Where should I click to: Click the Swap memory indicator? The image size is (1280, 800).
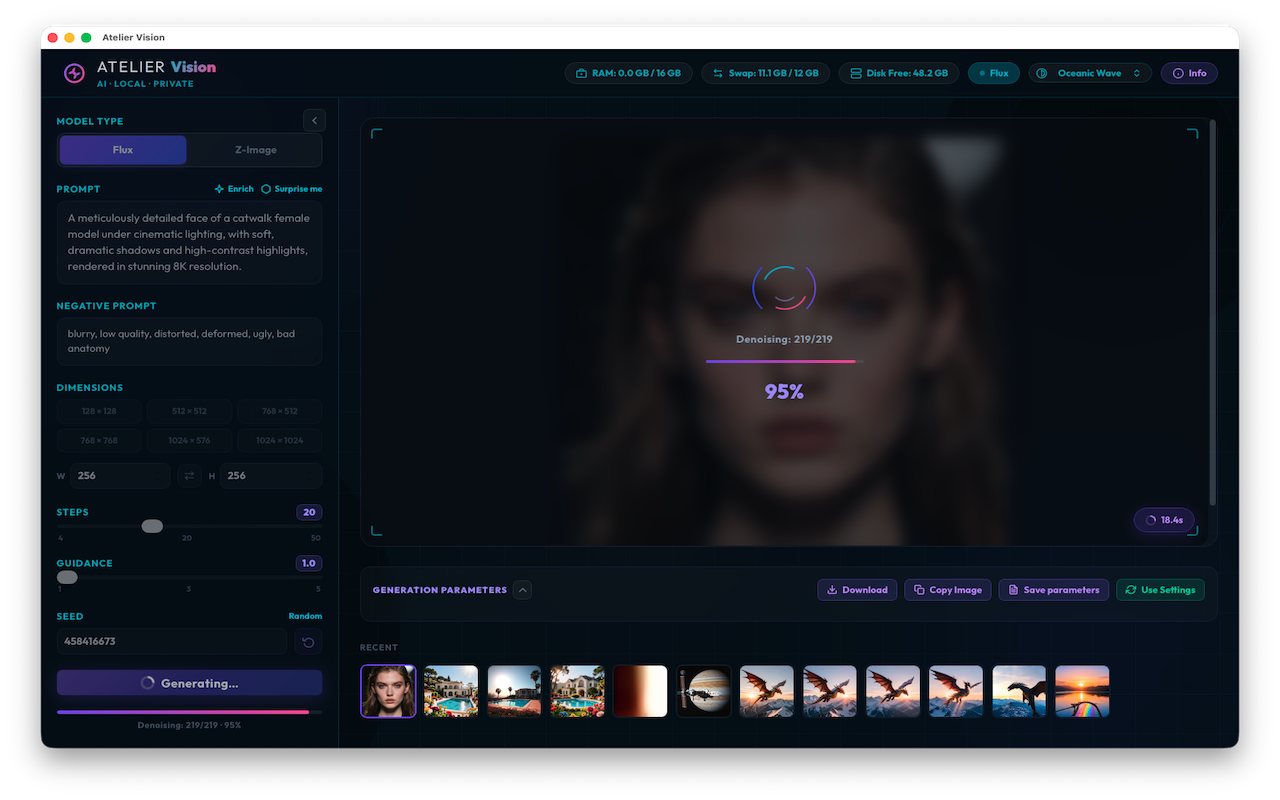click(x=765, y=73)
